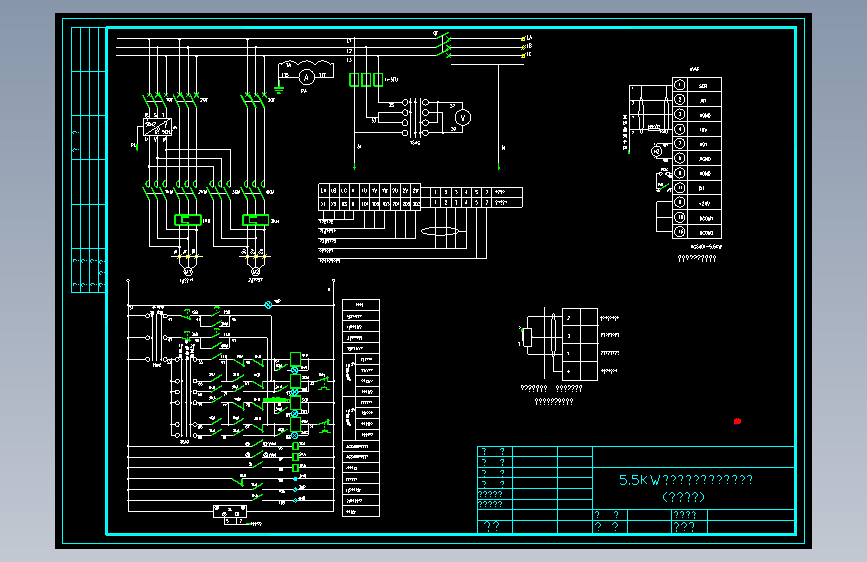
Task: Click the red marker dot
Action: coord(737,422)
